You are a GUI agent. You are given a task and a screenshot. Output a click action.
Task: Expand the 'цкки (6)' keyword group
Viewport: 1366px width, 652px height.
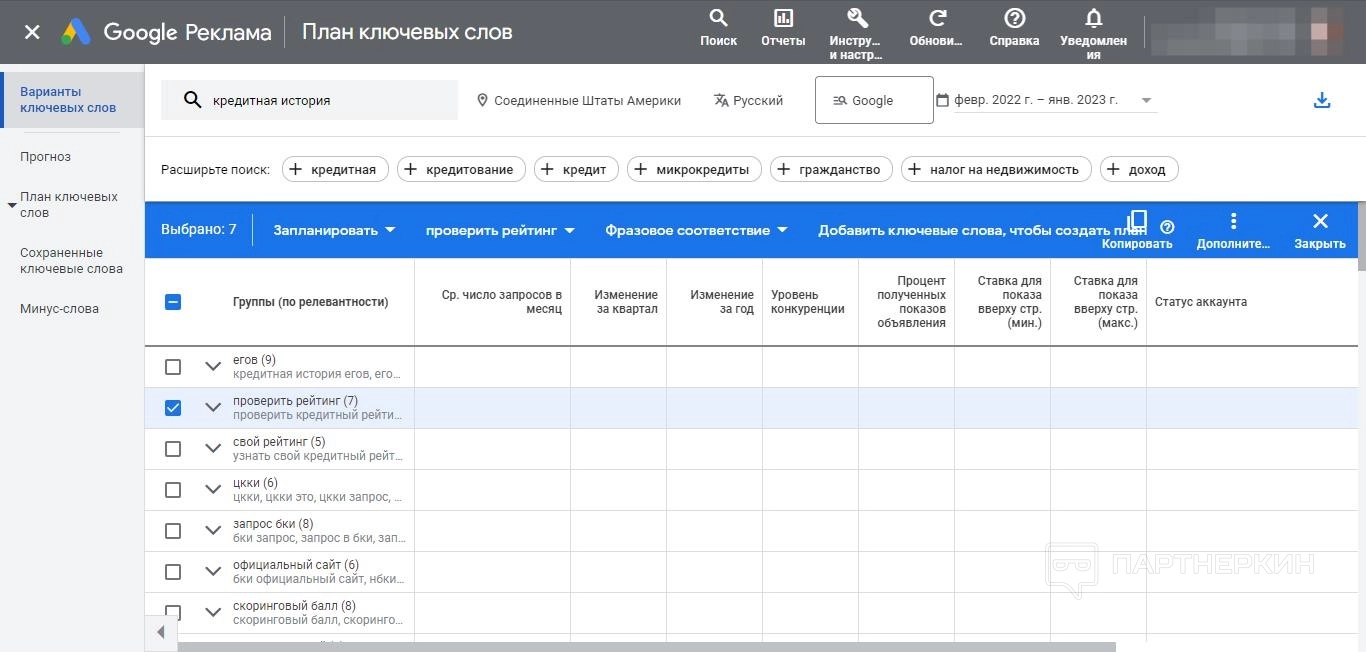[x=212, y=490]
